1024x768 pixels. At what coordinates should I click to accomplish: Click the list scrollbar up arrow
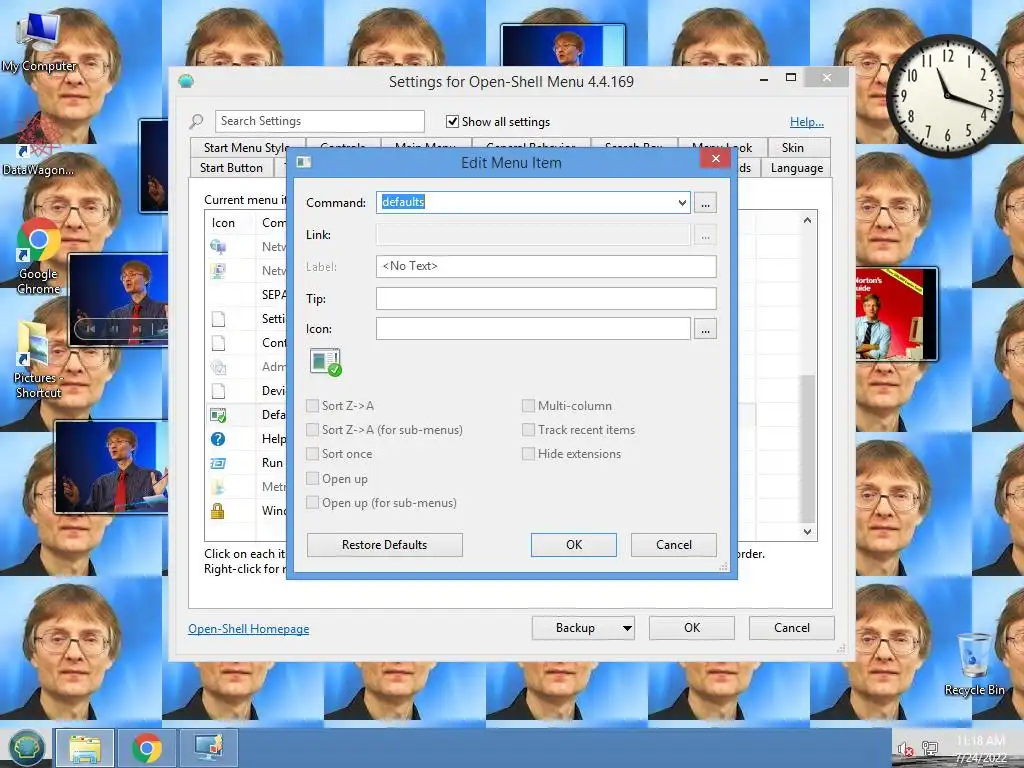coord(808,220)
